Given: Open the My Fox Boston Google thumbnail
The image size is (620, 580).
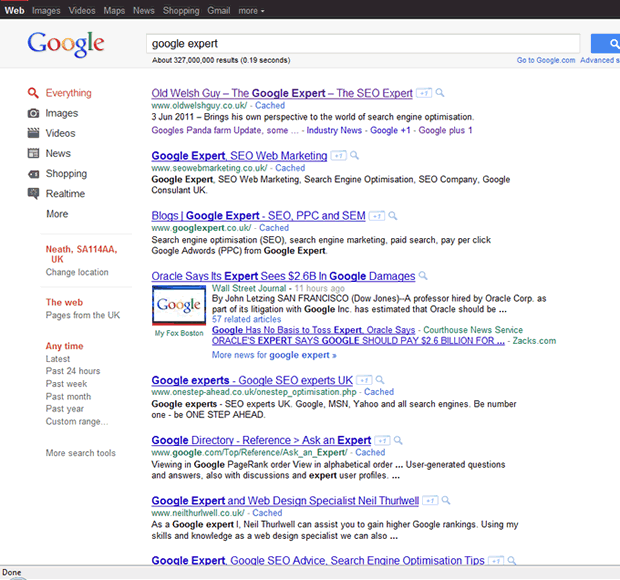Looking at the screenshot, I should click(179, 305).
